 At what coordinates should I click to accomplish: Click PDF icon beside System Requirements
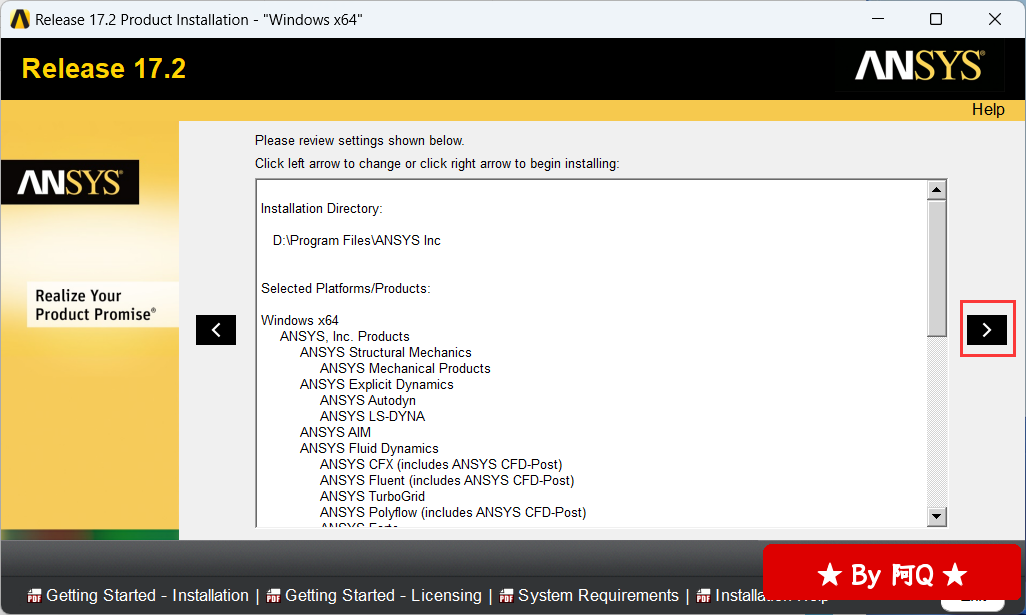pyautogui.click(x=506, y=596)
